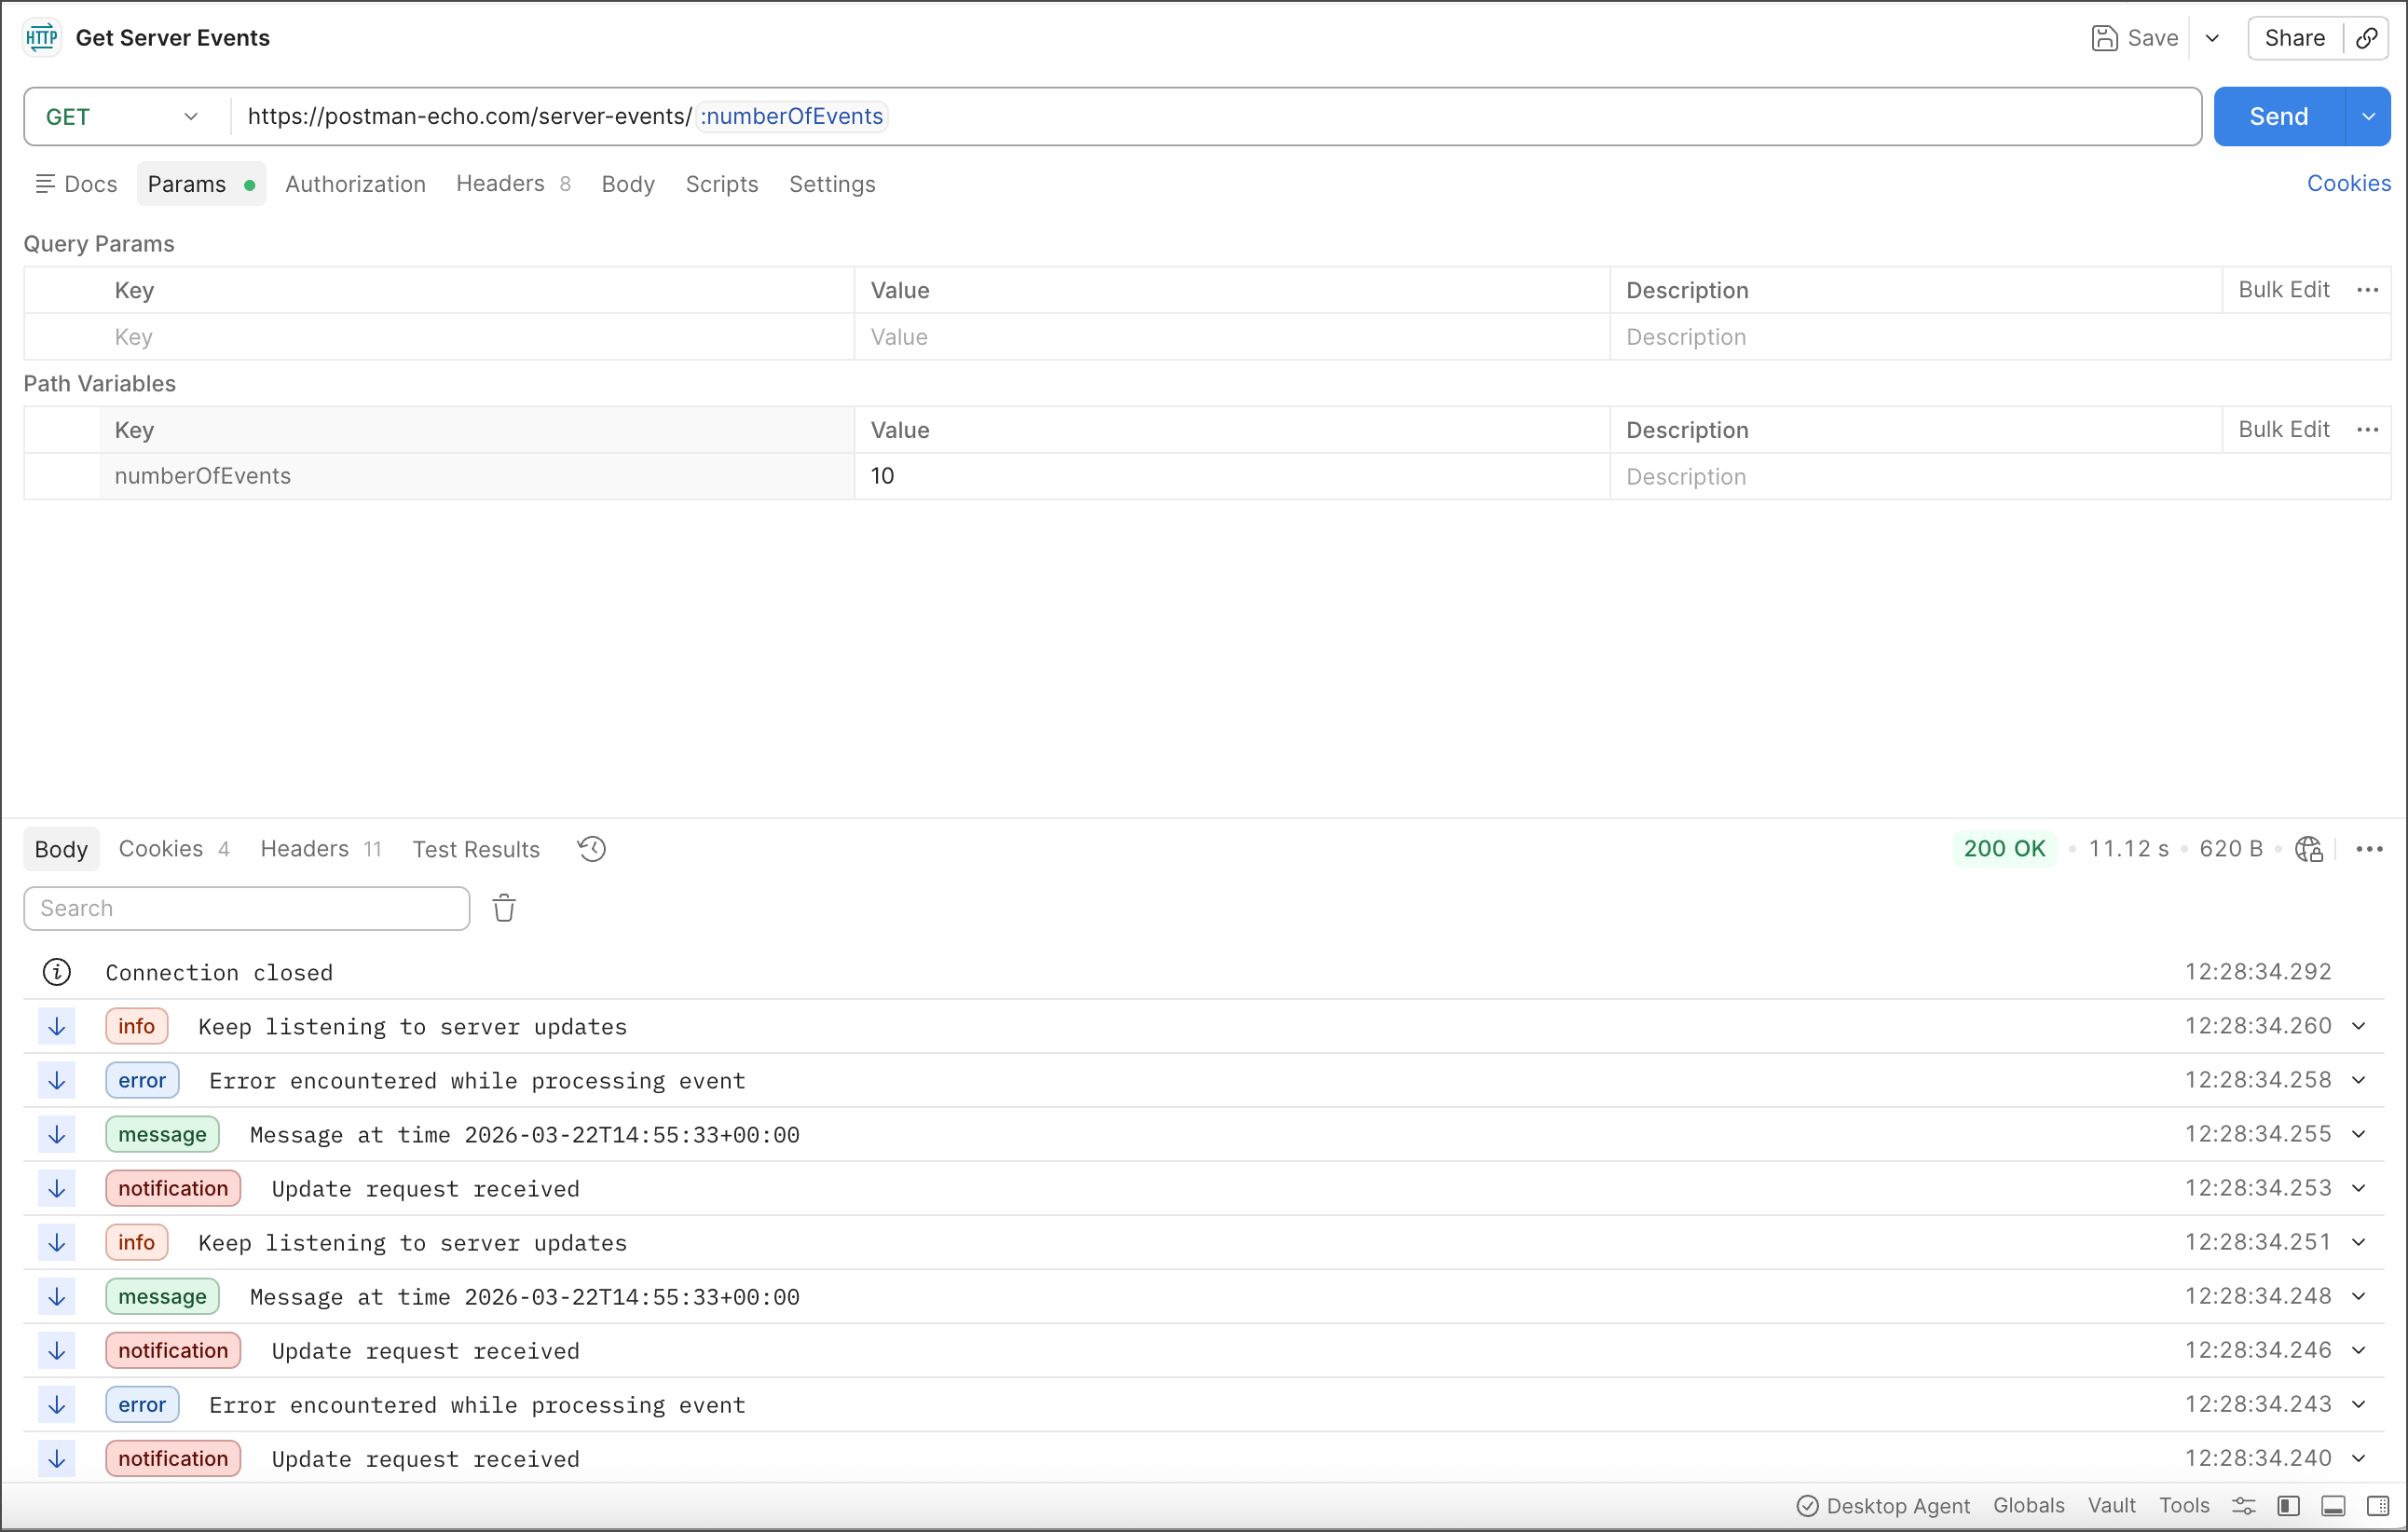Screen dimensions: 2408x1532
Task: Click the copy request link icon
Action: [x=2366, y=38]
